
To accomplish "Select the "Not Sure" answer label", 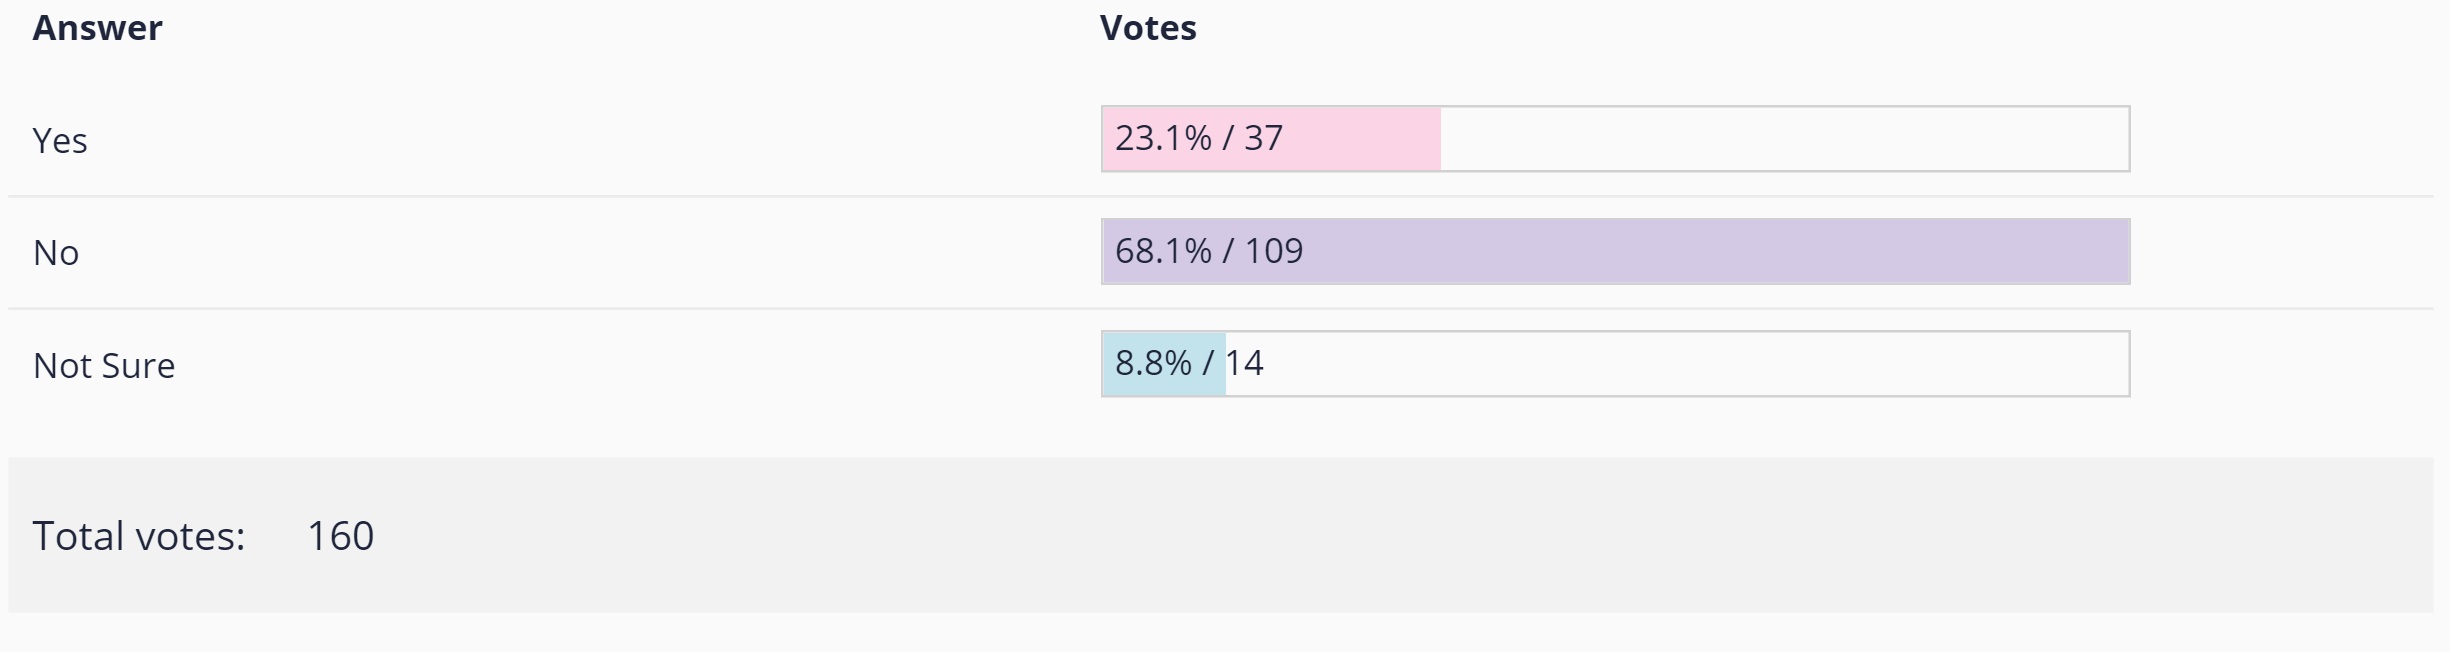I will 104,366.
